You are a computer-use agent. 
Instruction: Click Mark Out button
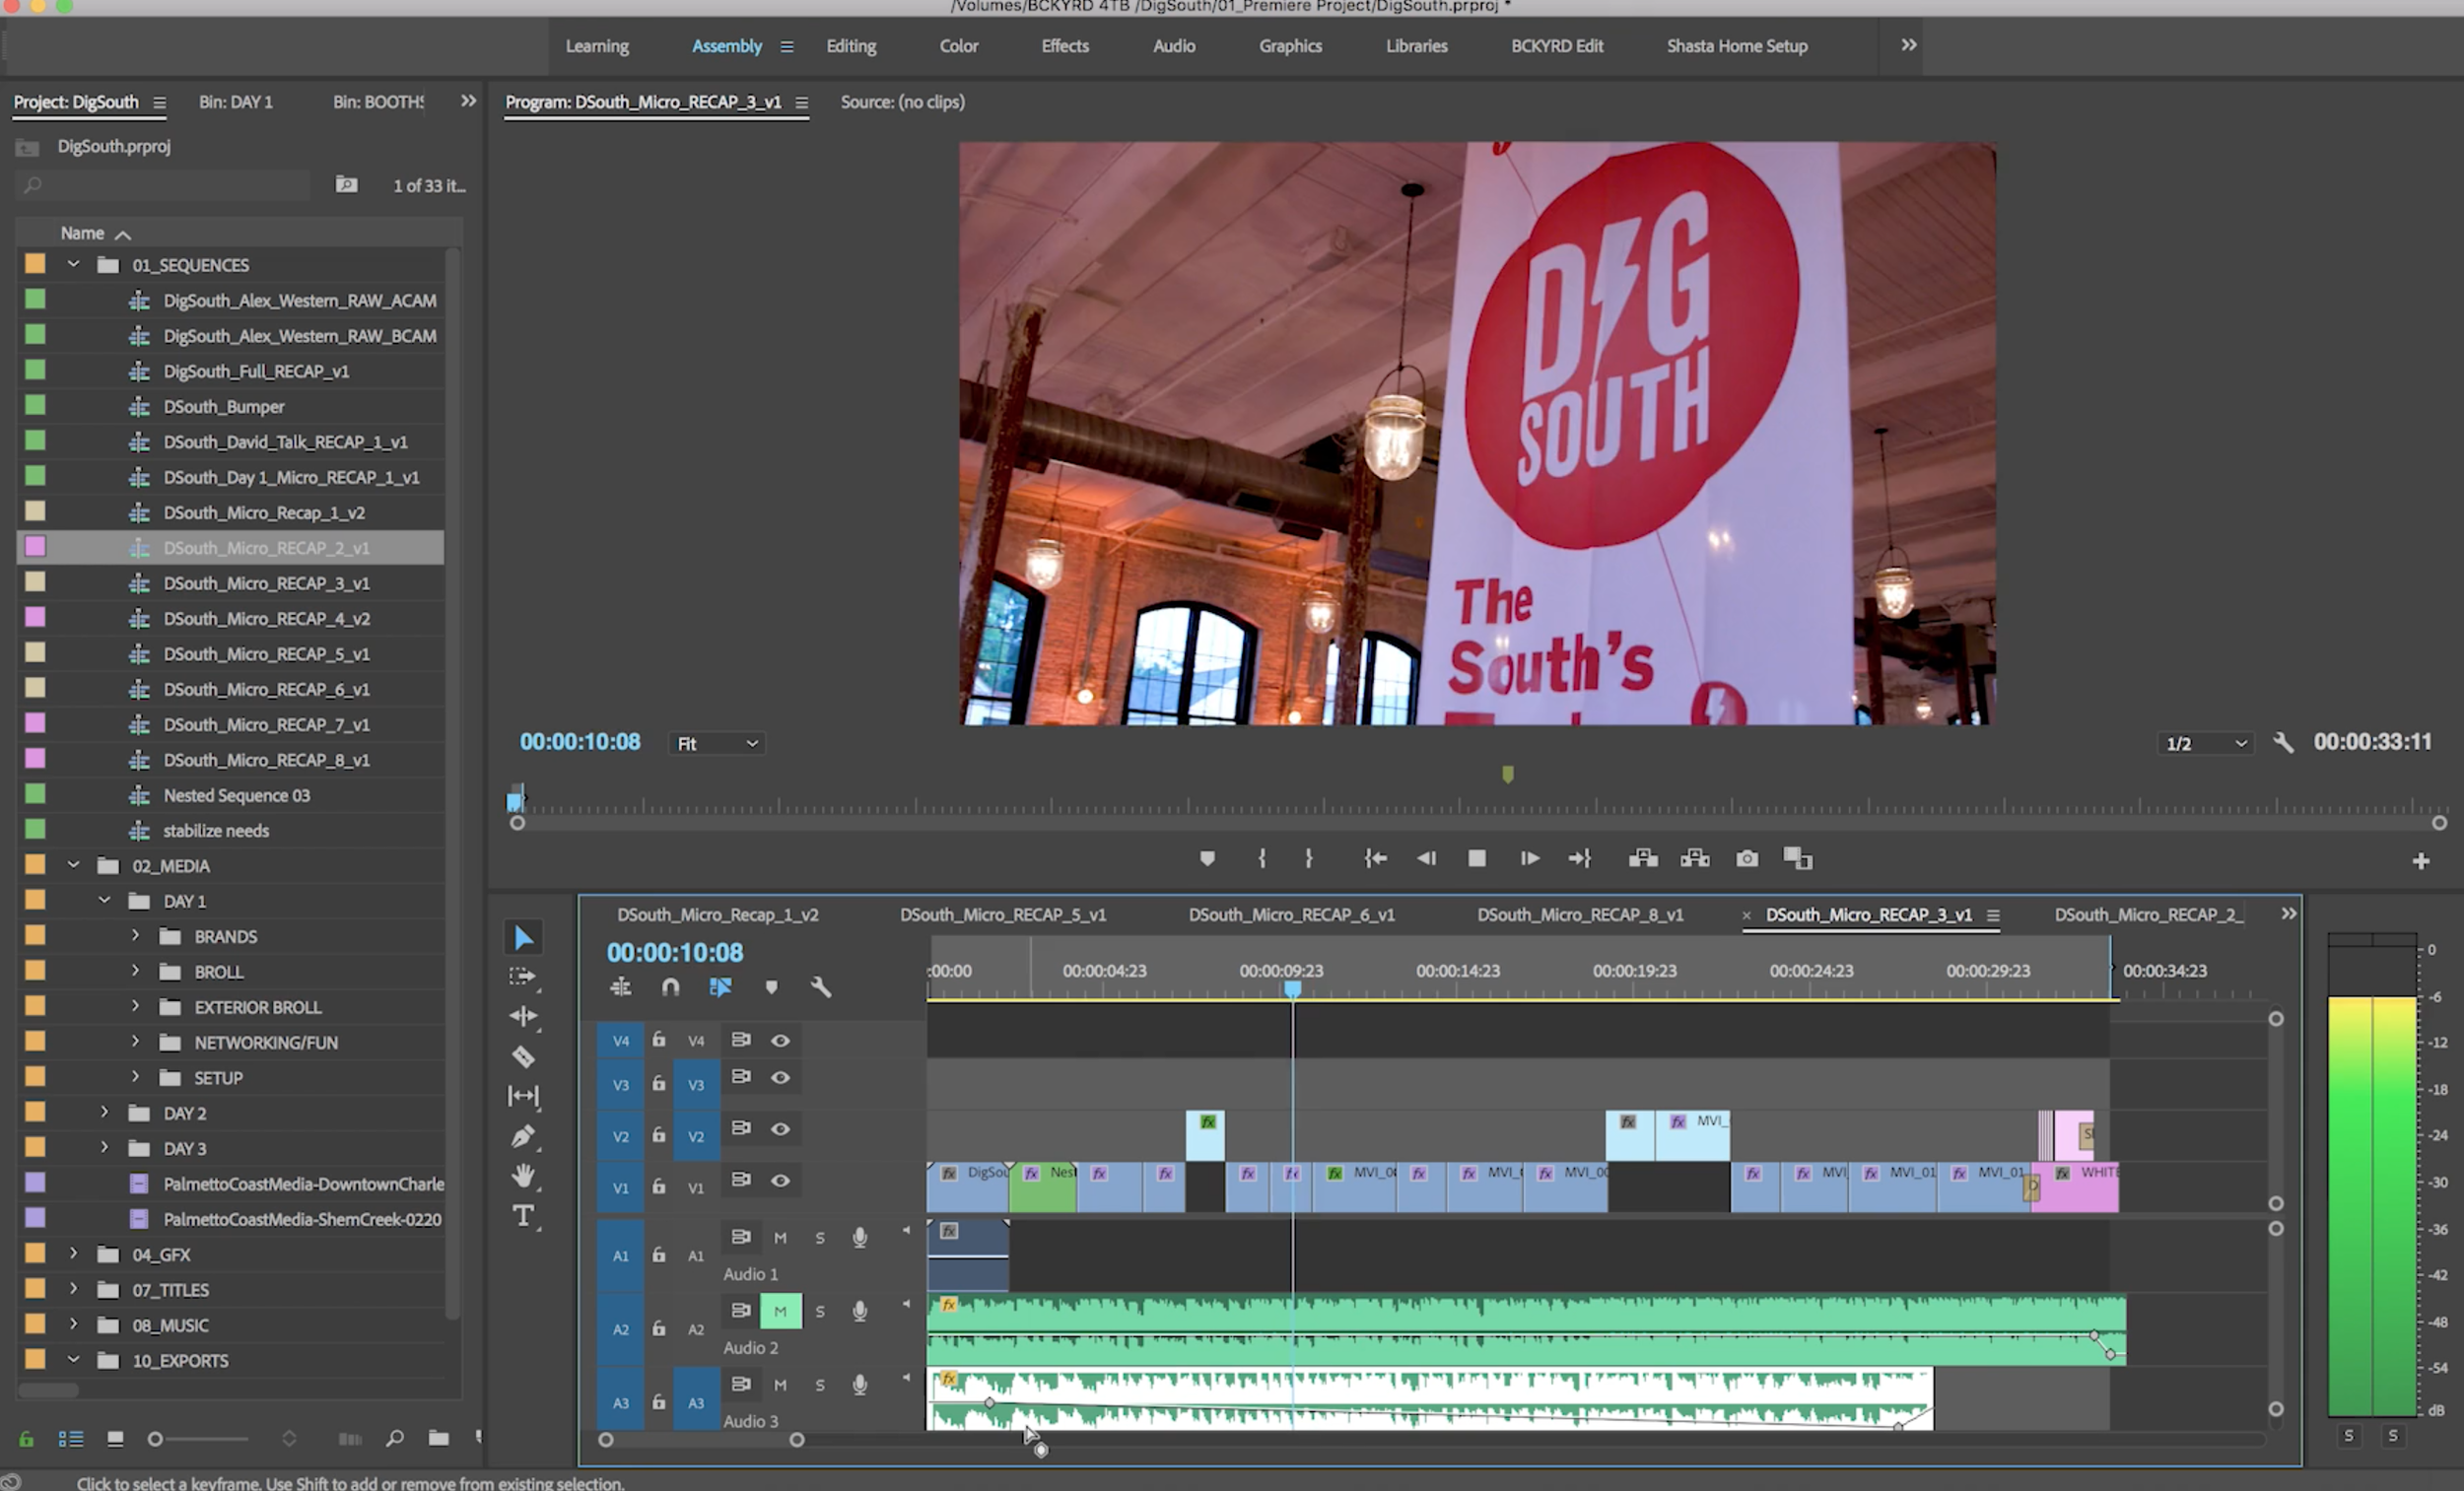(1308, 859)
